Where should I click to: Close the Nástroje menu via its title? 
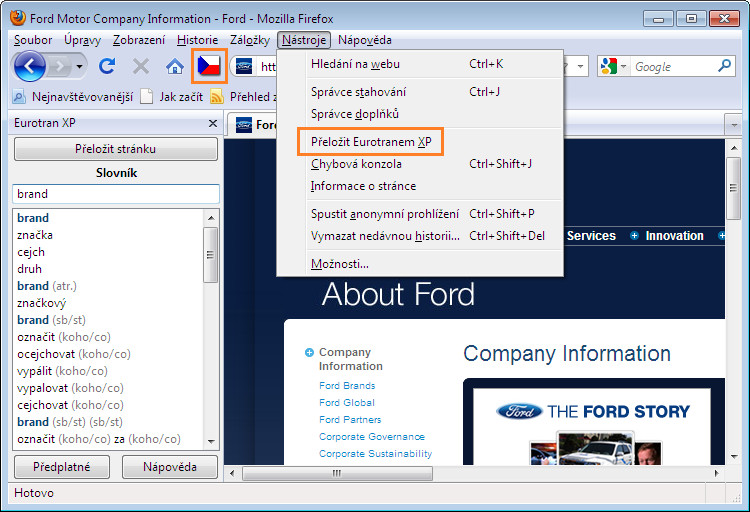pos(304,40)
